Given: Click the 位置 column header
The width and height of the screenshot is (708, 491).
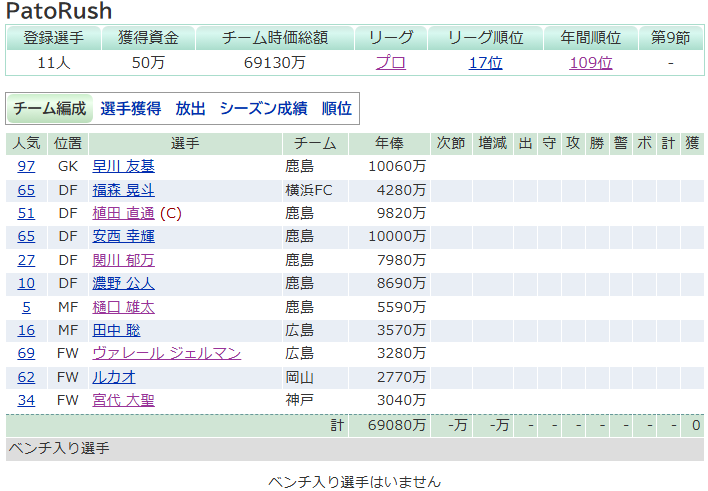Looking at the screenshot, I should 68,144.
